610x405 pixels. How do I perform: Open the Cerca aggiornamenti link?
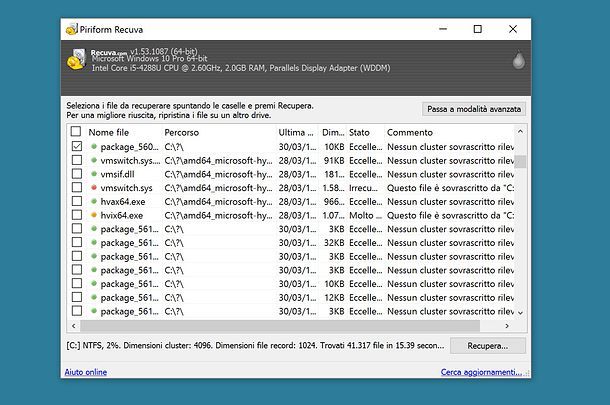(481, 372)
